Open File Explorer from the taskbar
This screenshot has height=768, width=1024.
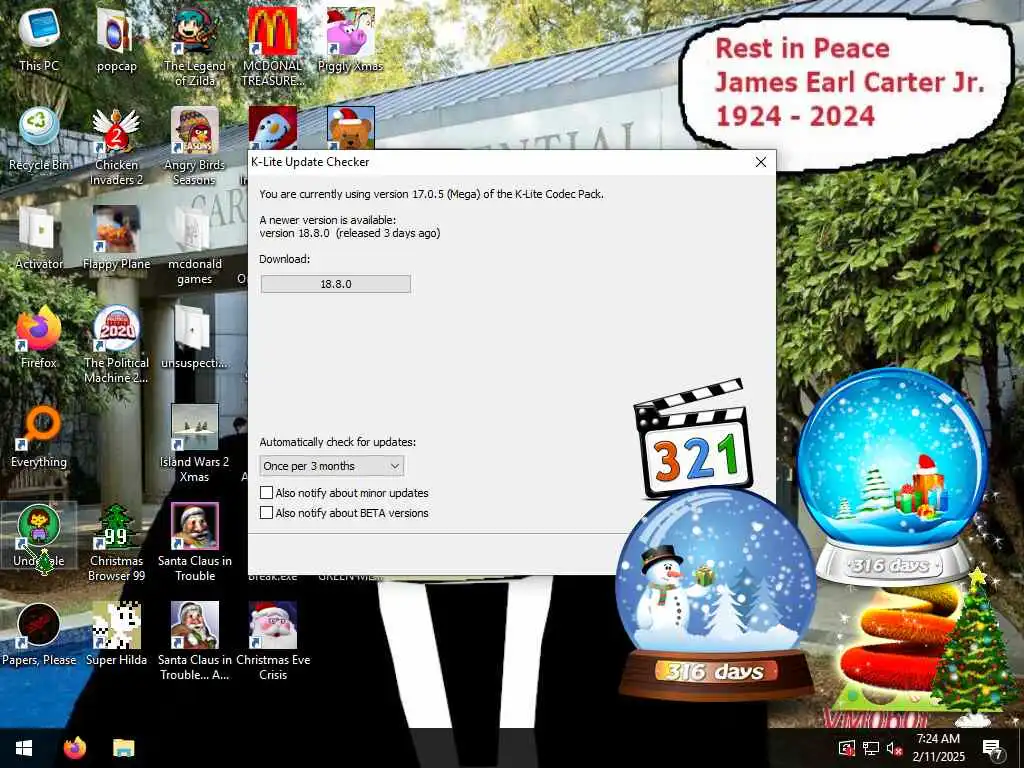(123, 748)
